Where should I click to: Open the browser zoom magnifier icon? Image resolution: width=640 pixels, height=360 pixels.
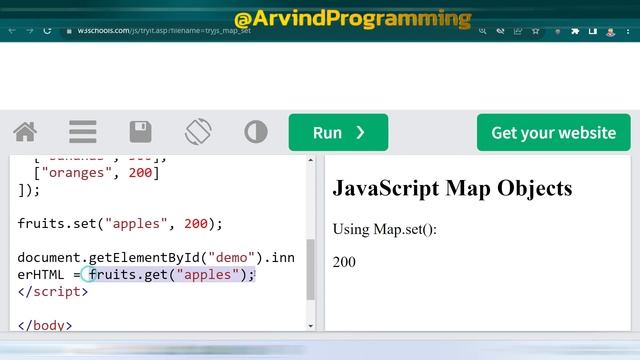(x=482, y=31)
